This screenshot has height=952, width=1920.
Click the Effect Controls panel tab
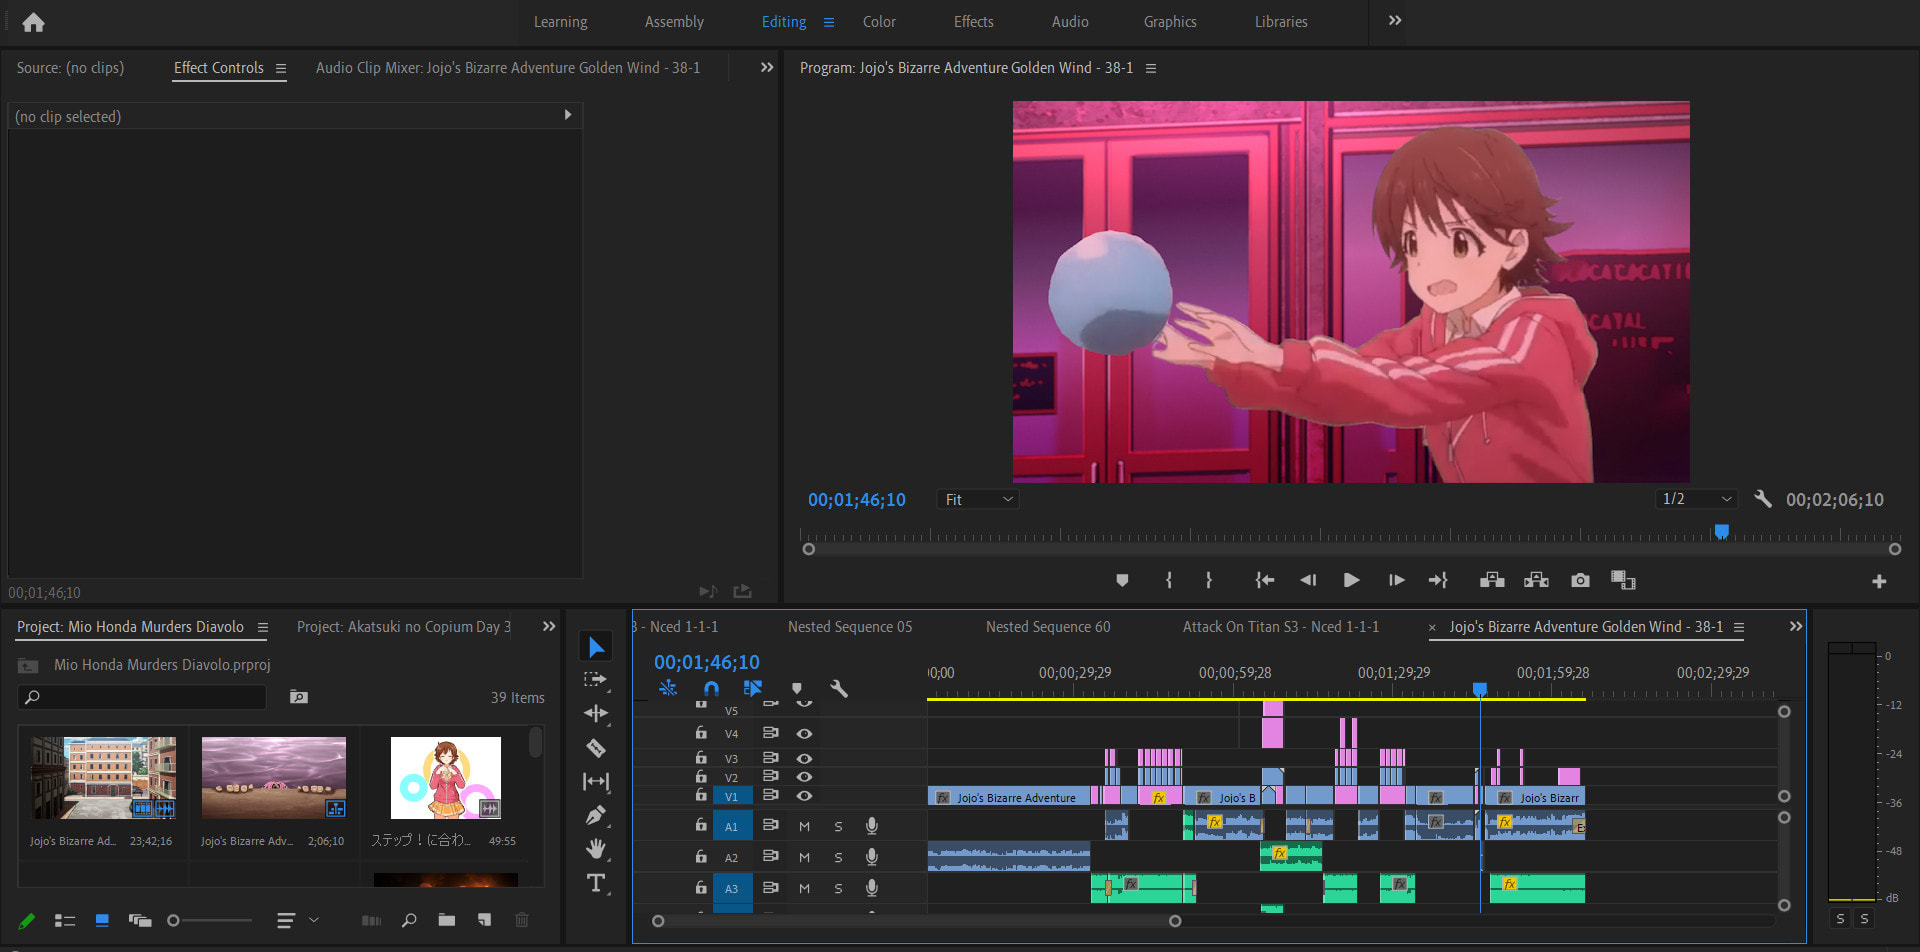[219, 68]
